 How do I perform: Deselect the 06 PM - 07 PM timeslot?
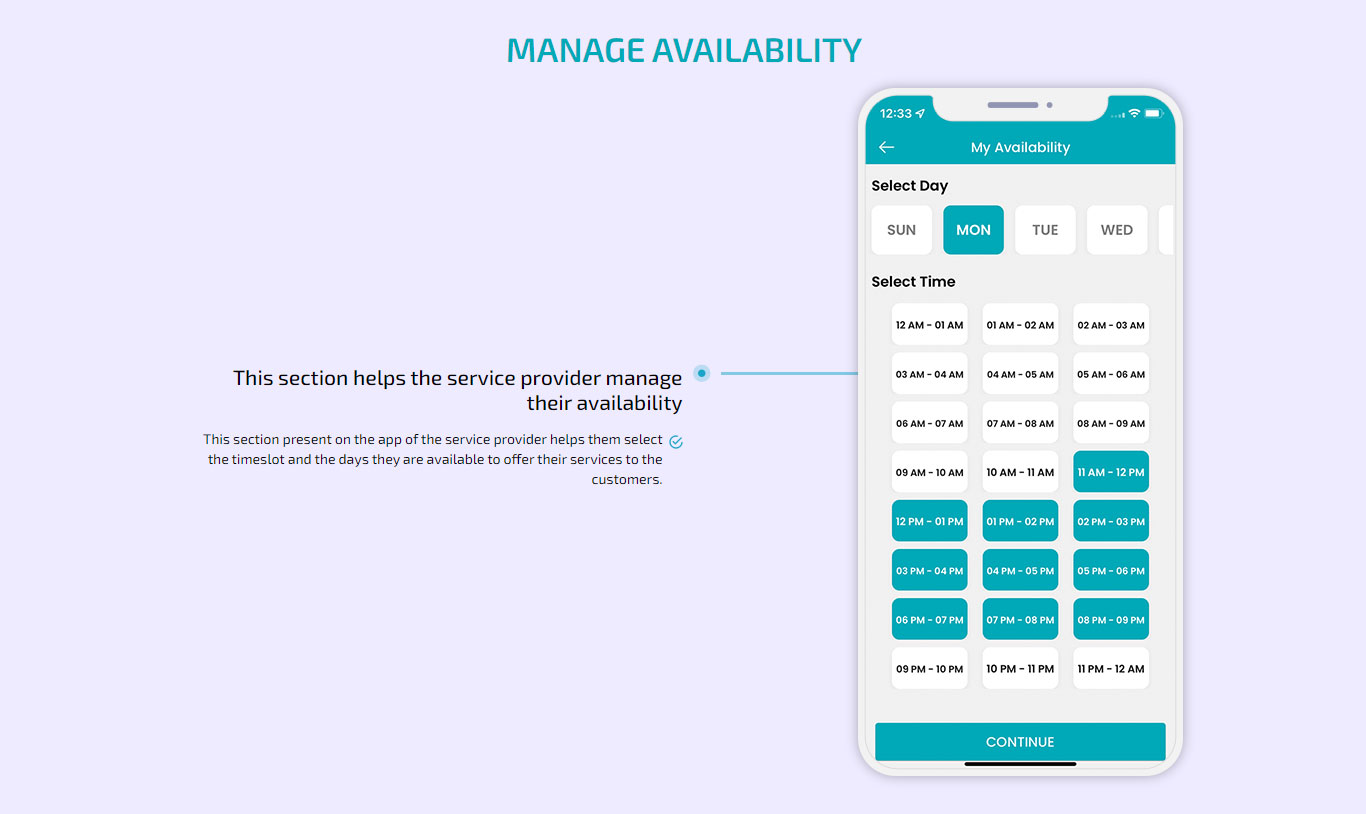[930, 619]
